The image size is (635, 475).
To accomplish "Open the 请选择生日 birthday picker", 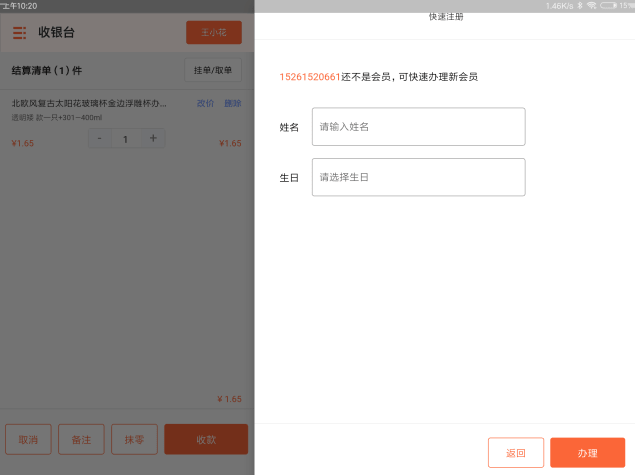I will (419, 177).
